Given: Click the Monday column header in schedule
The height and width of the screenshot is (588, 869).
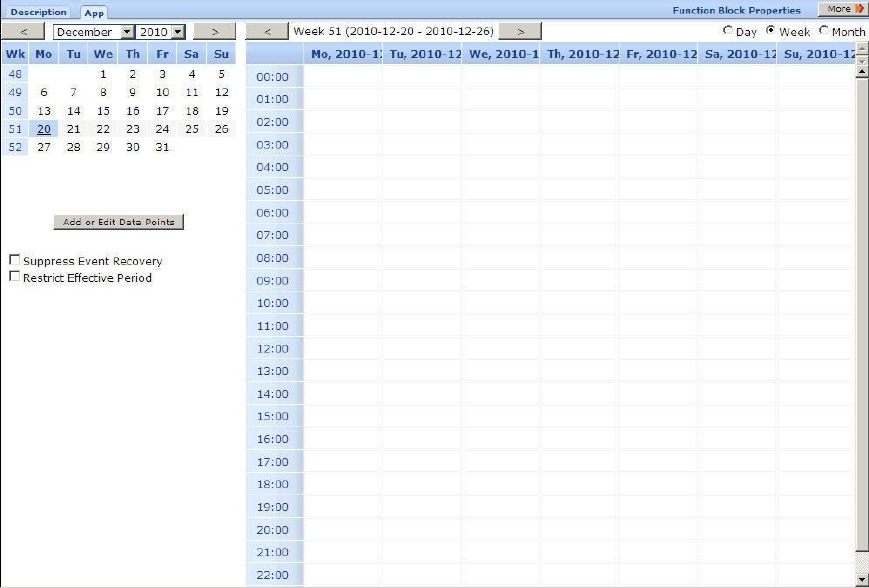Looking at the screenshot, I should 343,54.
